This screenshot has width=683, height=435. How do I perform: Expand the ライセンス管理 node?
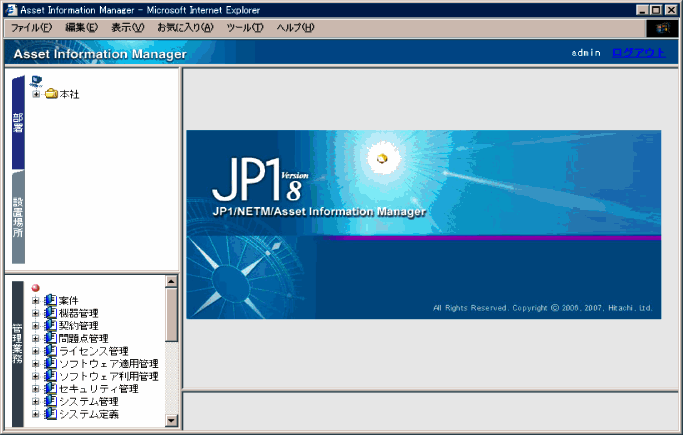pyautogui.click(x=36, y=351)
